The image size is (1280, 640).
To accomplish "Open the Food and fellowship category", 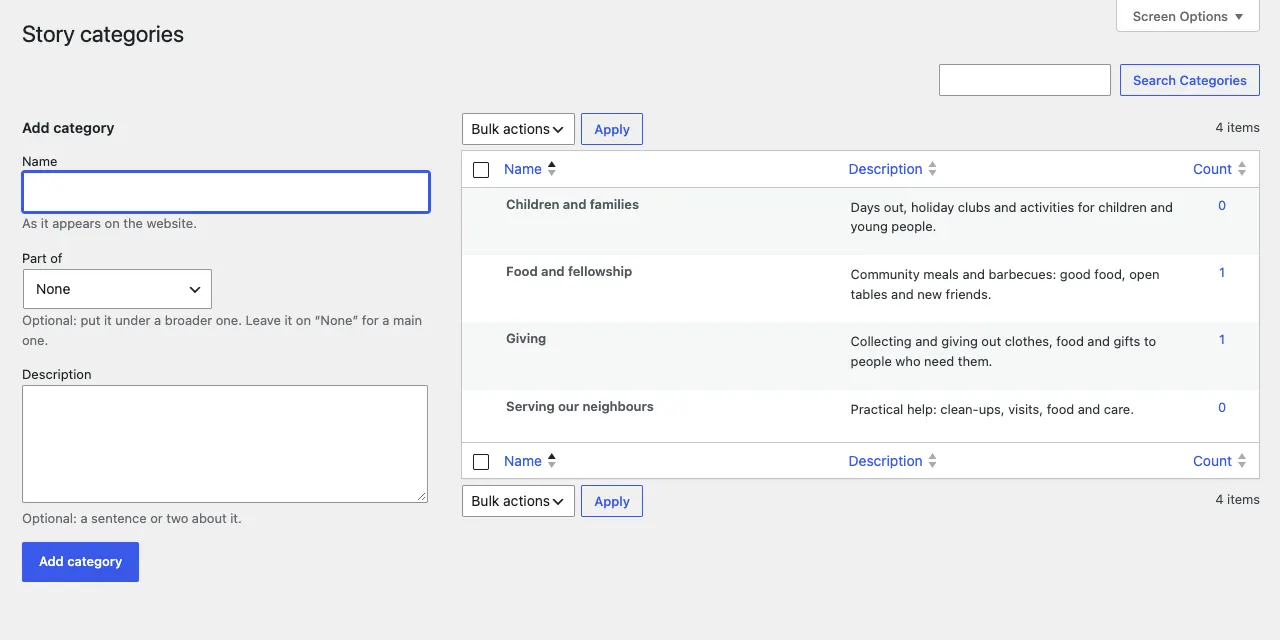I will [569, 271].
